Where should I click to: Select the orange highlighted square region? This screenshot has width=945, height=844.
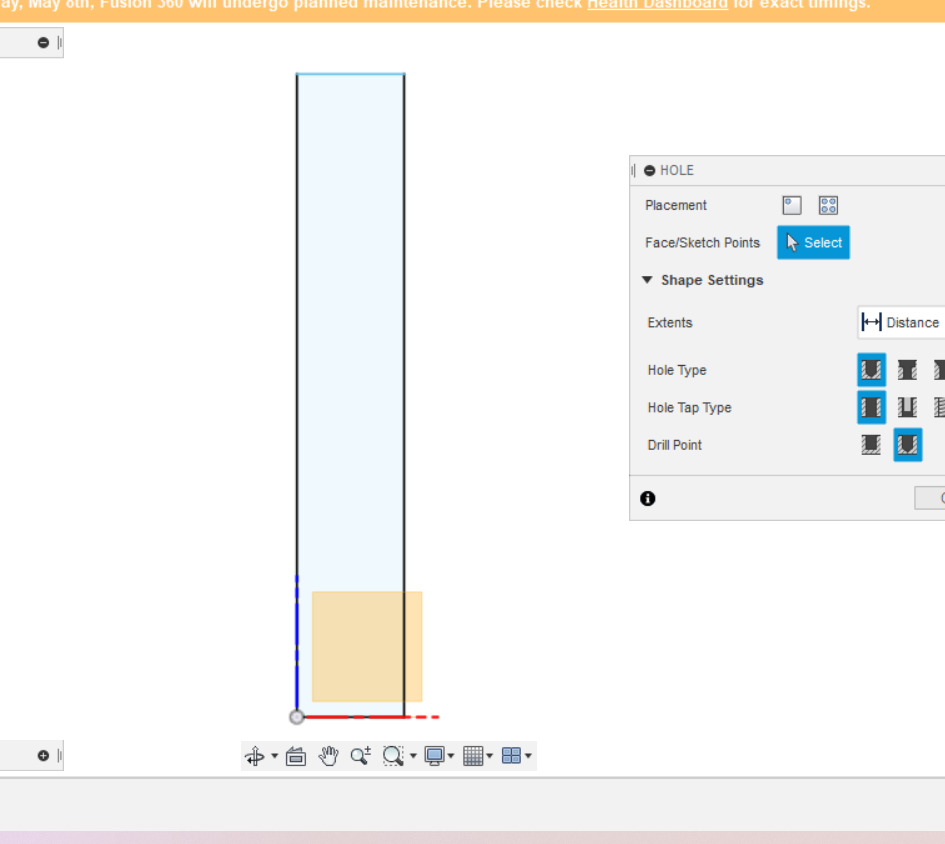click(x=367, y=646)
